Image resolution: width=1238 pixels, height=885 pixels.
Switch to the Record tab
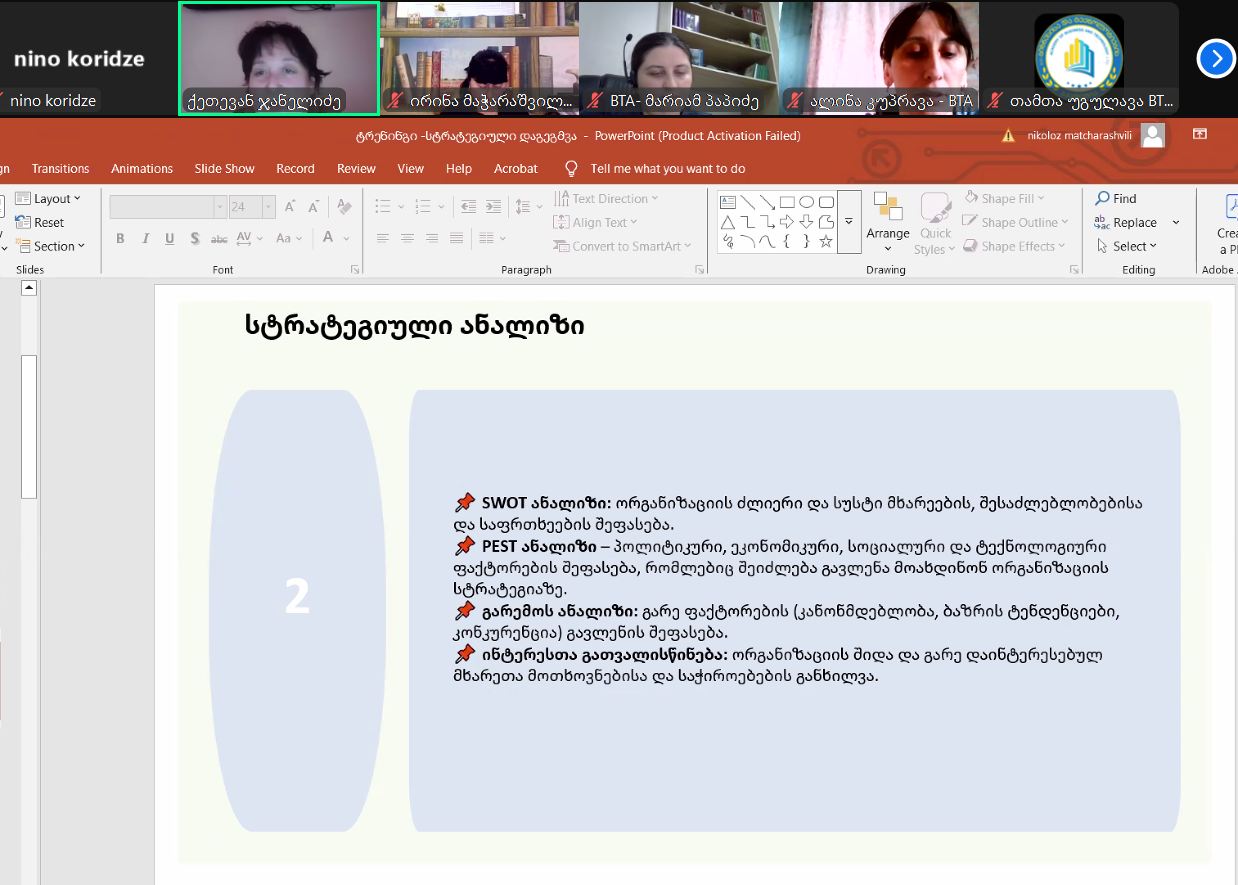(295, 169)
